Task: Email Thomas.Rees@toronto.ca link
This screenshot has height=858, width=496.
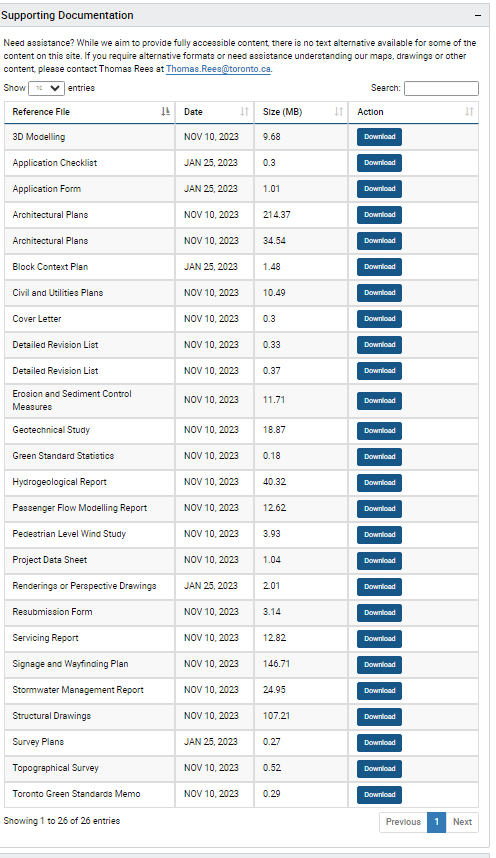Action: [x=218, y=69]
